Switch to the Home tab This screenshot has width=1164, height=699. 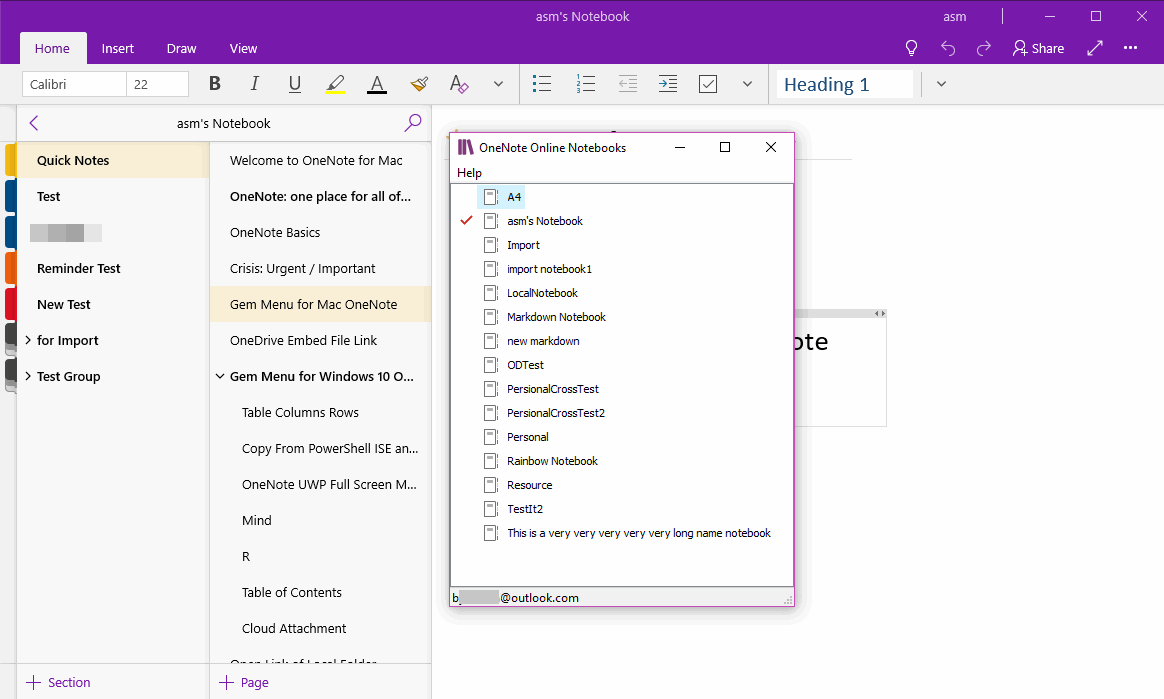(x=52, y=48)
